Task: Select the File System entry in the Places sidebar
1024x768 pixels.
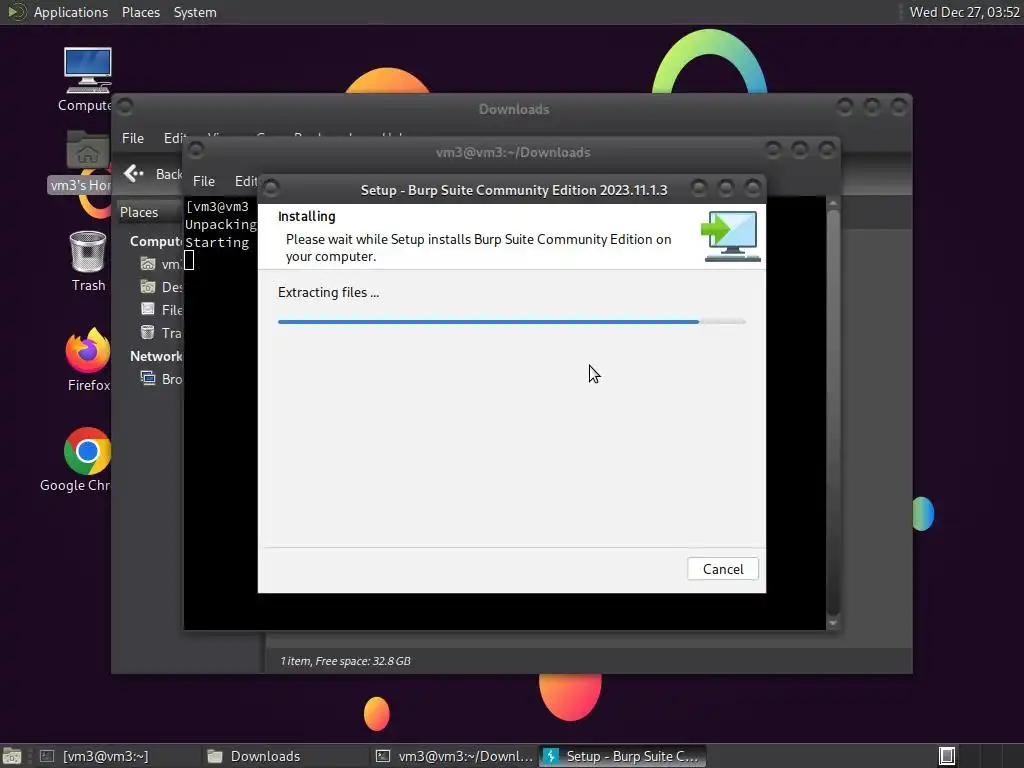Action: click(161, 310)
